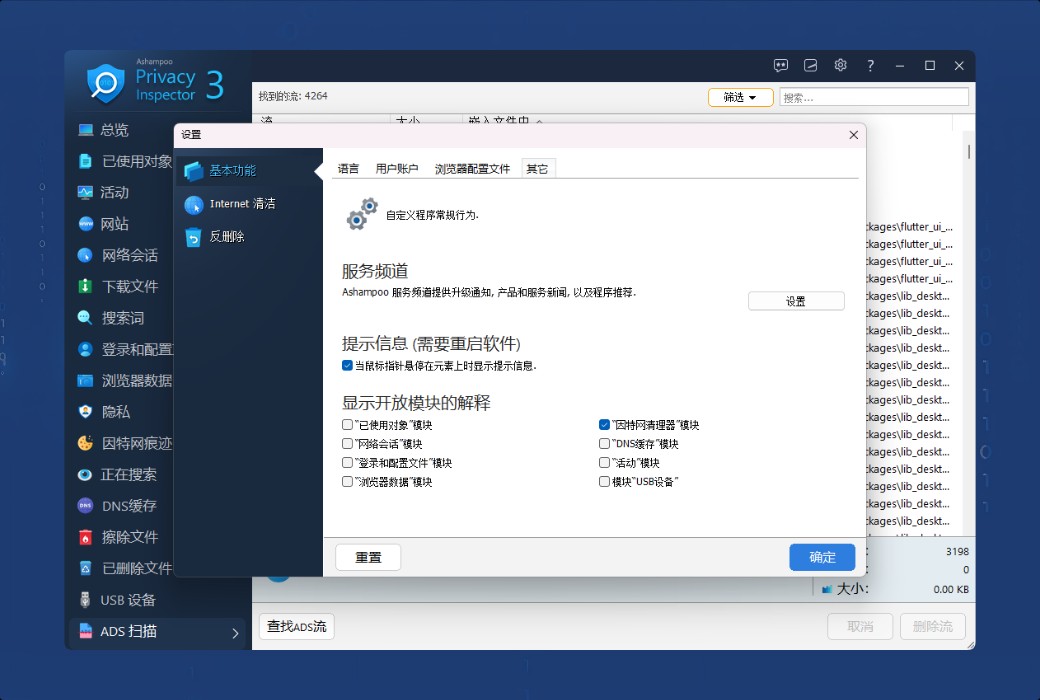Switch to the 浏览器配置文件 tab
The height and width of the screenshot is (700, 1040).
[472, 169]
